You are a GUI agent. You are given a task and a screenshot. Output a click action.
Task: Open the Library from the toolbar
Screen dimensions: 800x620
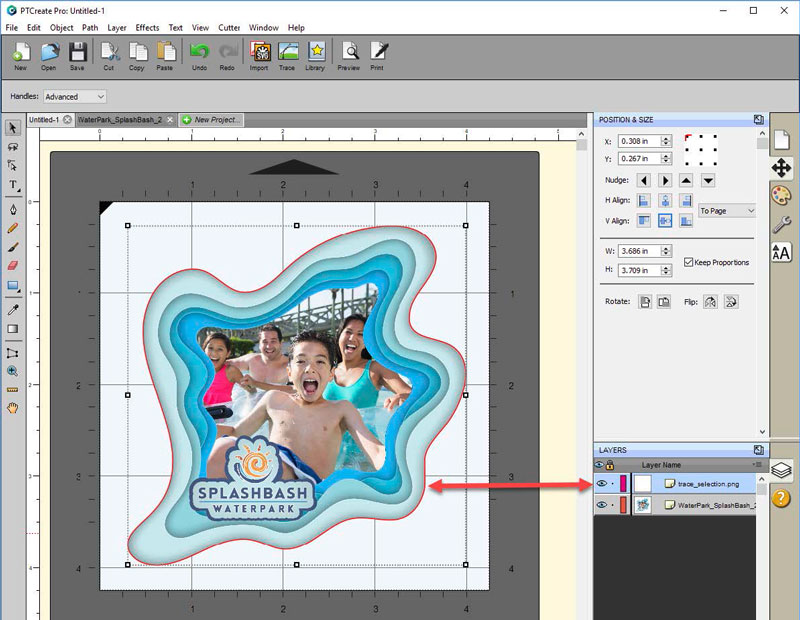[316, 56]
